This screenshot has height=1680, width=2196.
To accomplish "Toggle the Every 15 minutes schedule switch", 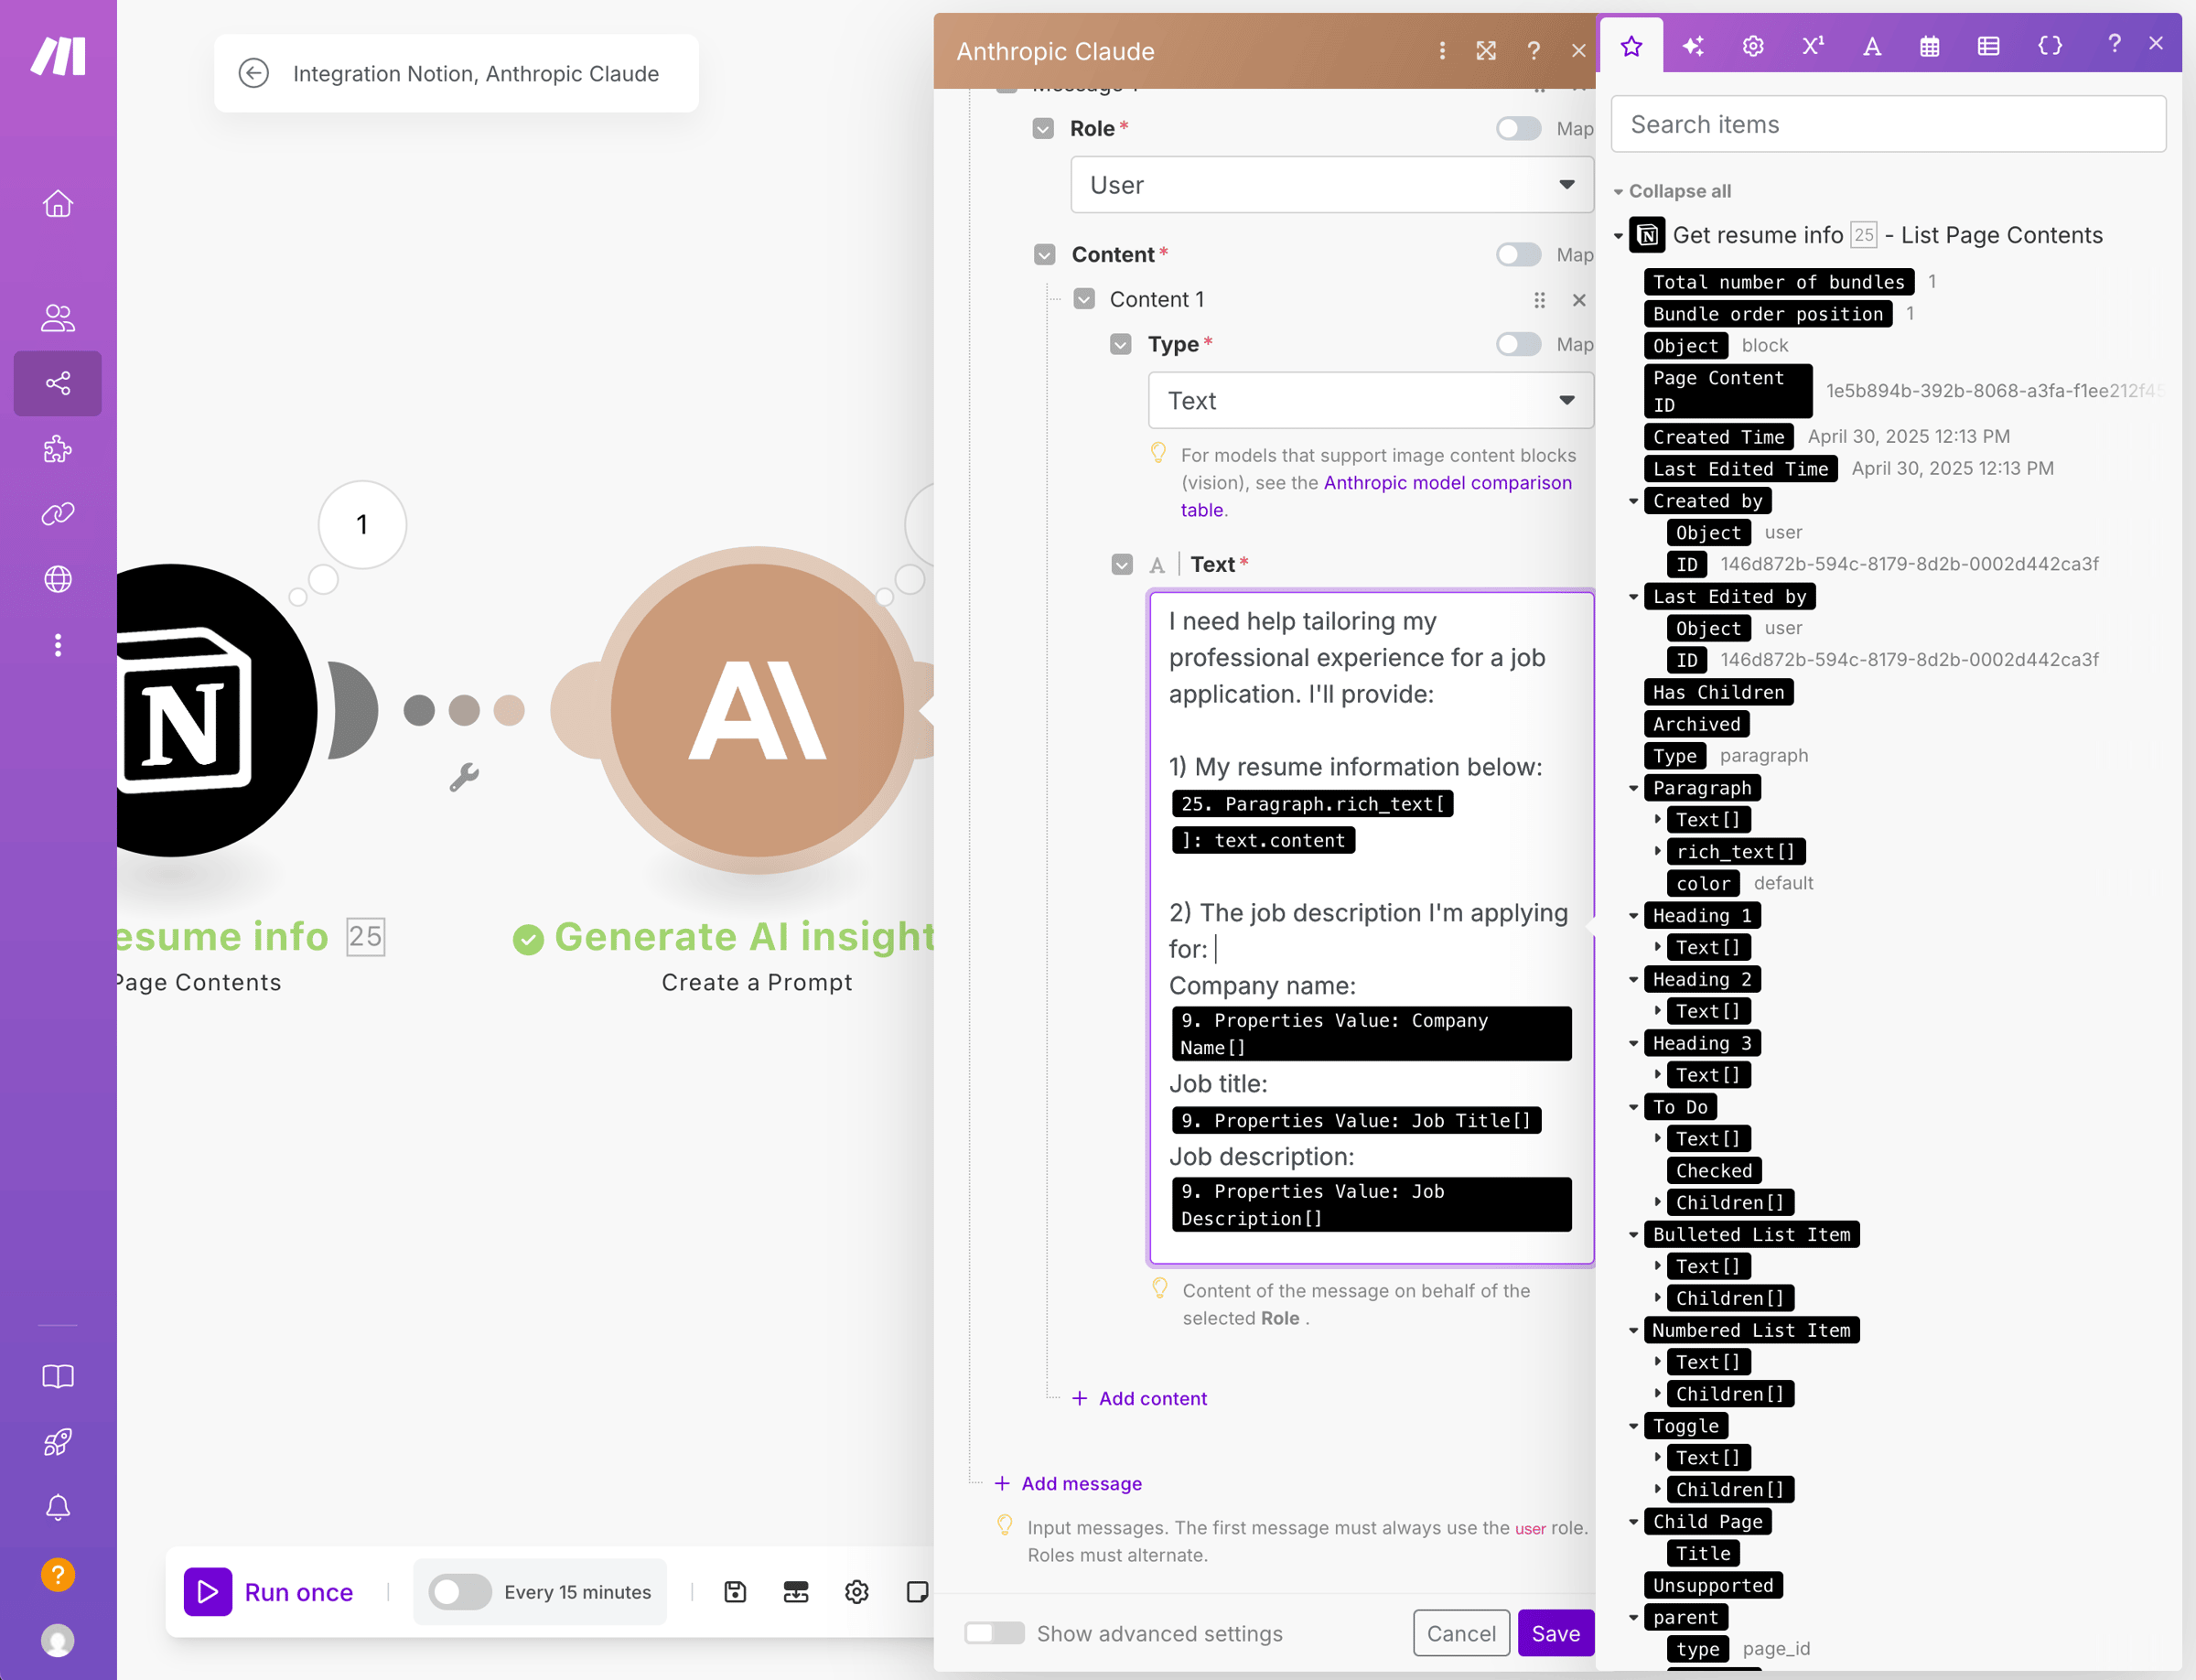I will tap(459, 1592).
